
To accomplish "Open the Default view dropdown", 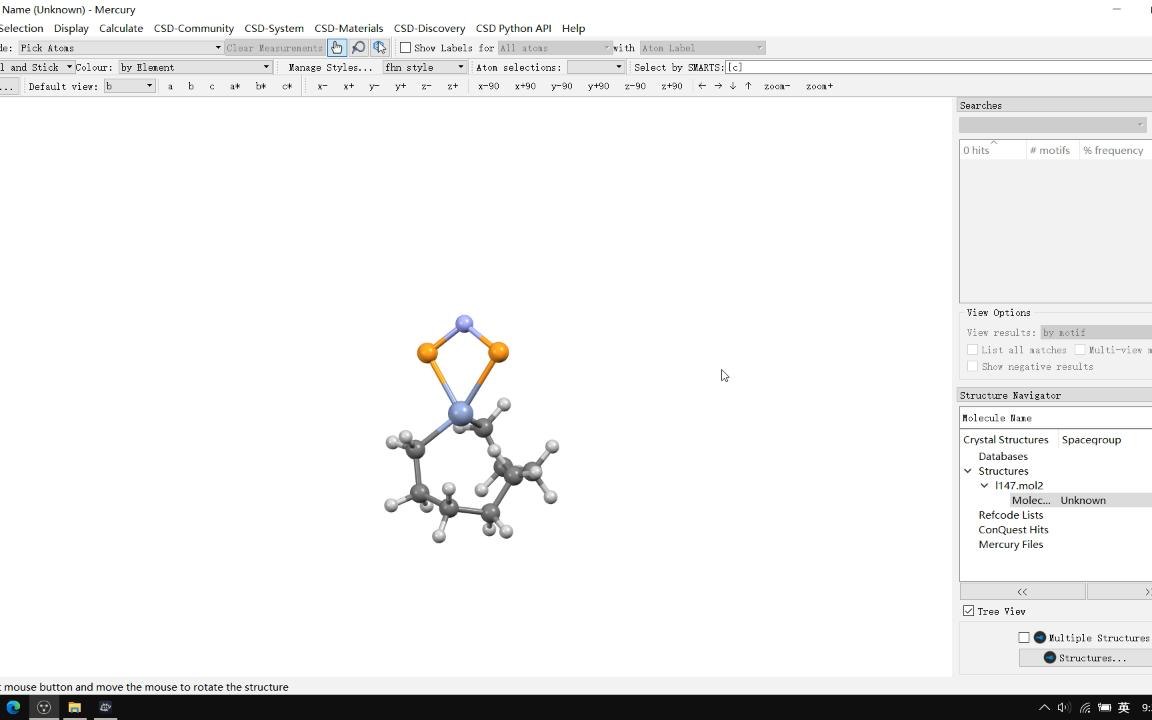I will [x=129, y=86].
